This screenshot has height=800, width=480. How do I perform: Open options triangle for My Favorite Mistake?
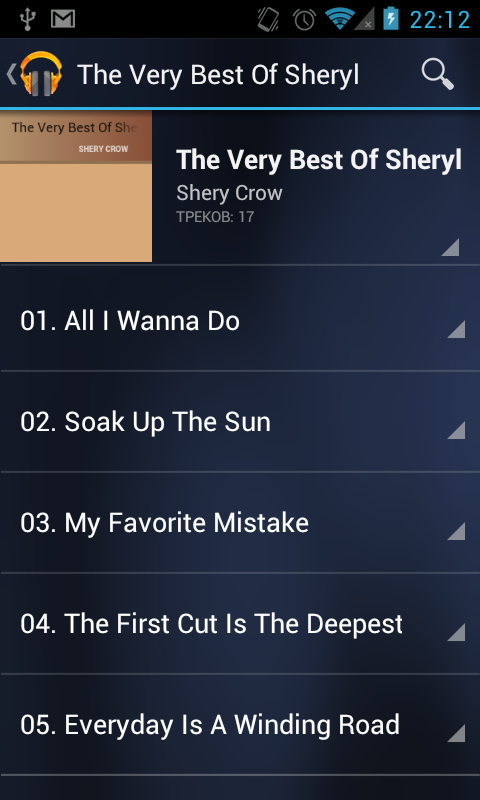coord(456,531)
